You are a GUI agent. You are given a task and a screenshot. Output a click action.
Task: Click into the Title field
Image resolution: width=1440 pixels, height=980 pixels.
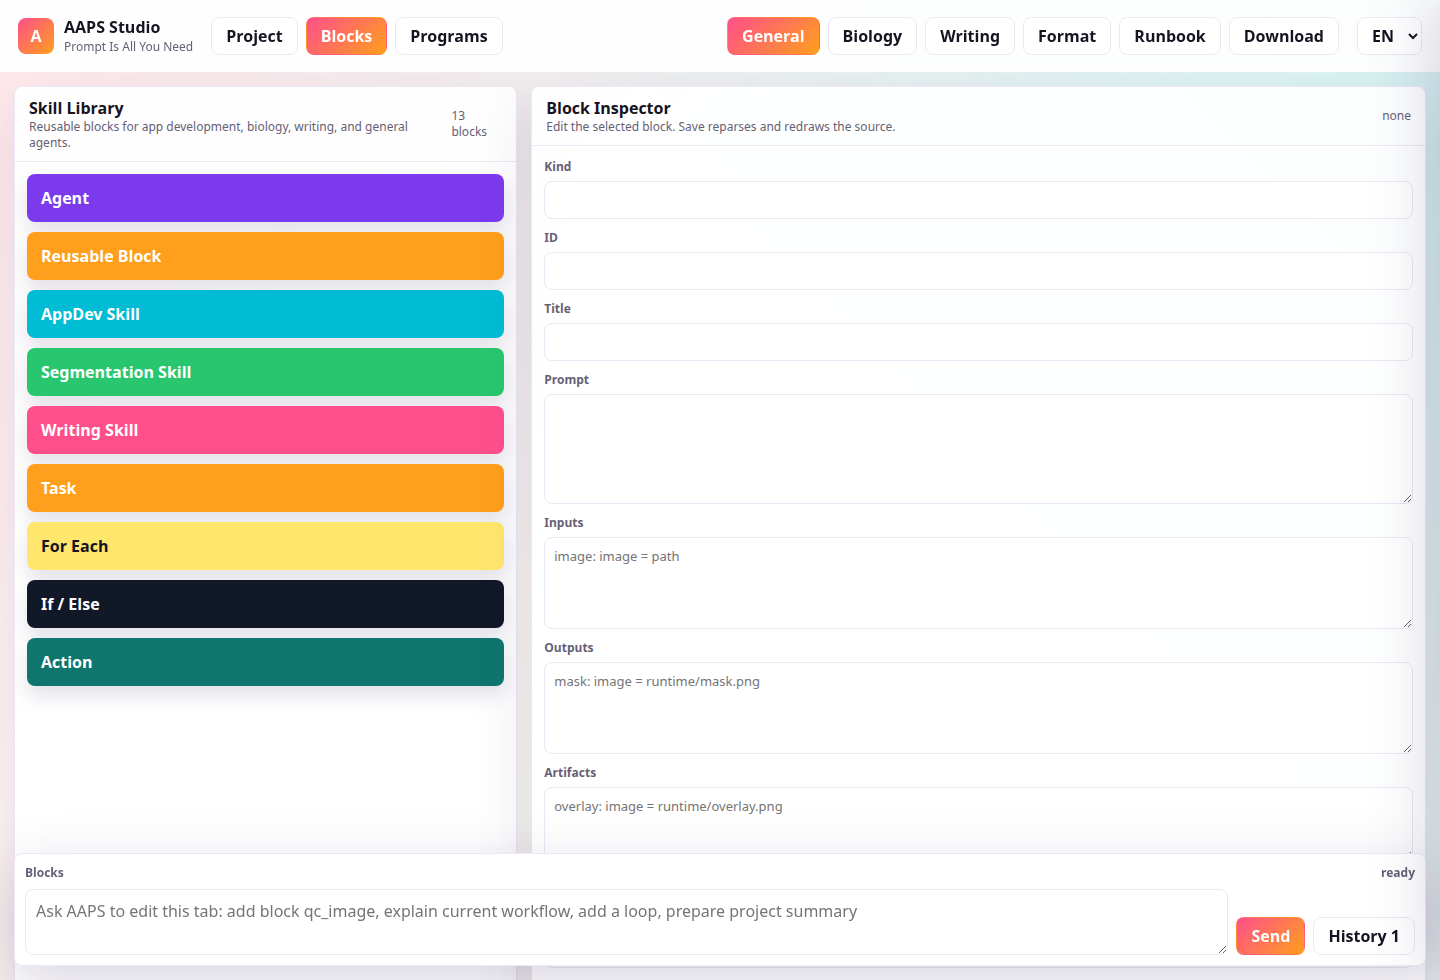click(x=978, y=342)
